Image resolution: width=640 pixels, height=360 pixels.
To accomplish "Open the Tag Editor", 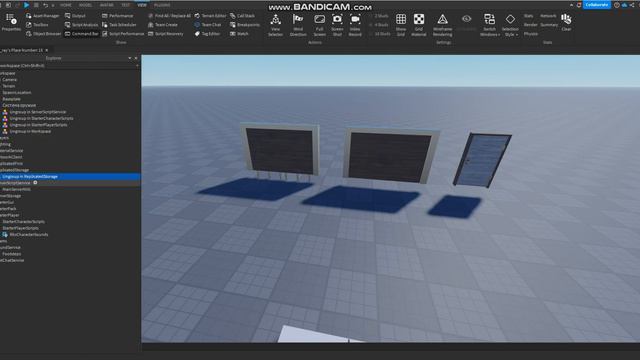I will click(x=207, y=34).
